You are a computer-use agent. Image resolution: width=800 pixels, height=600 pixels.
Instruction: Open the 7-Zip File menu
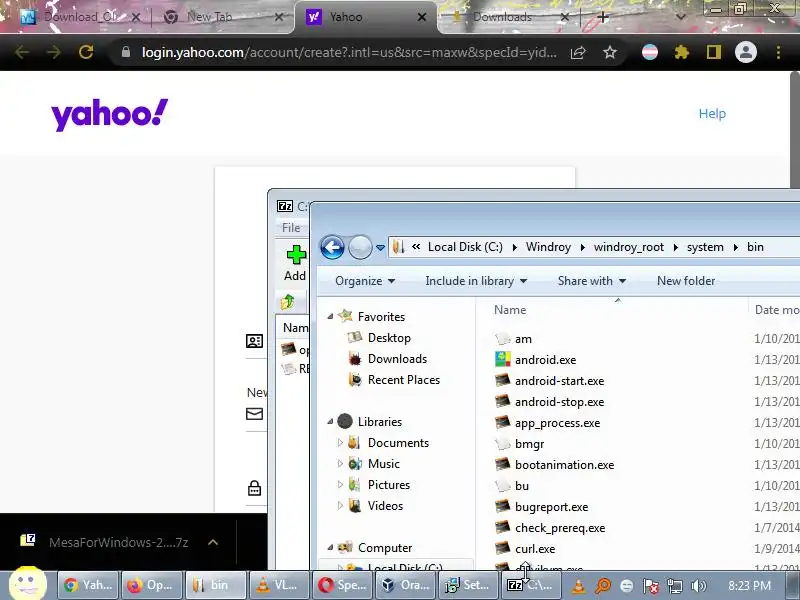(291, 228)
